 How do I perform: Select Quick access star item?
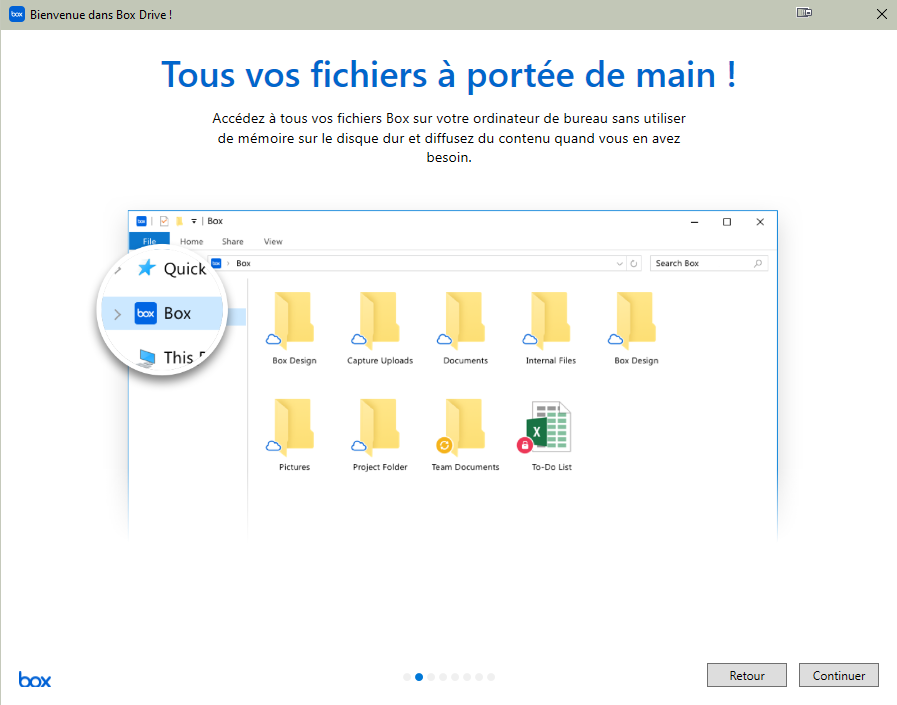click(172, 268)
